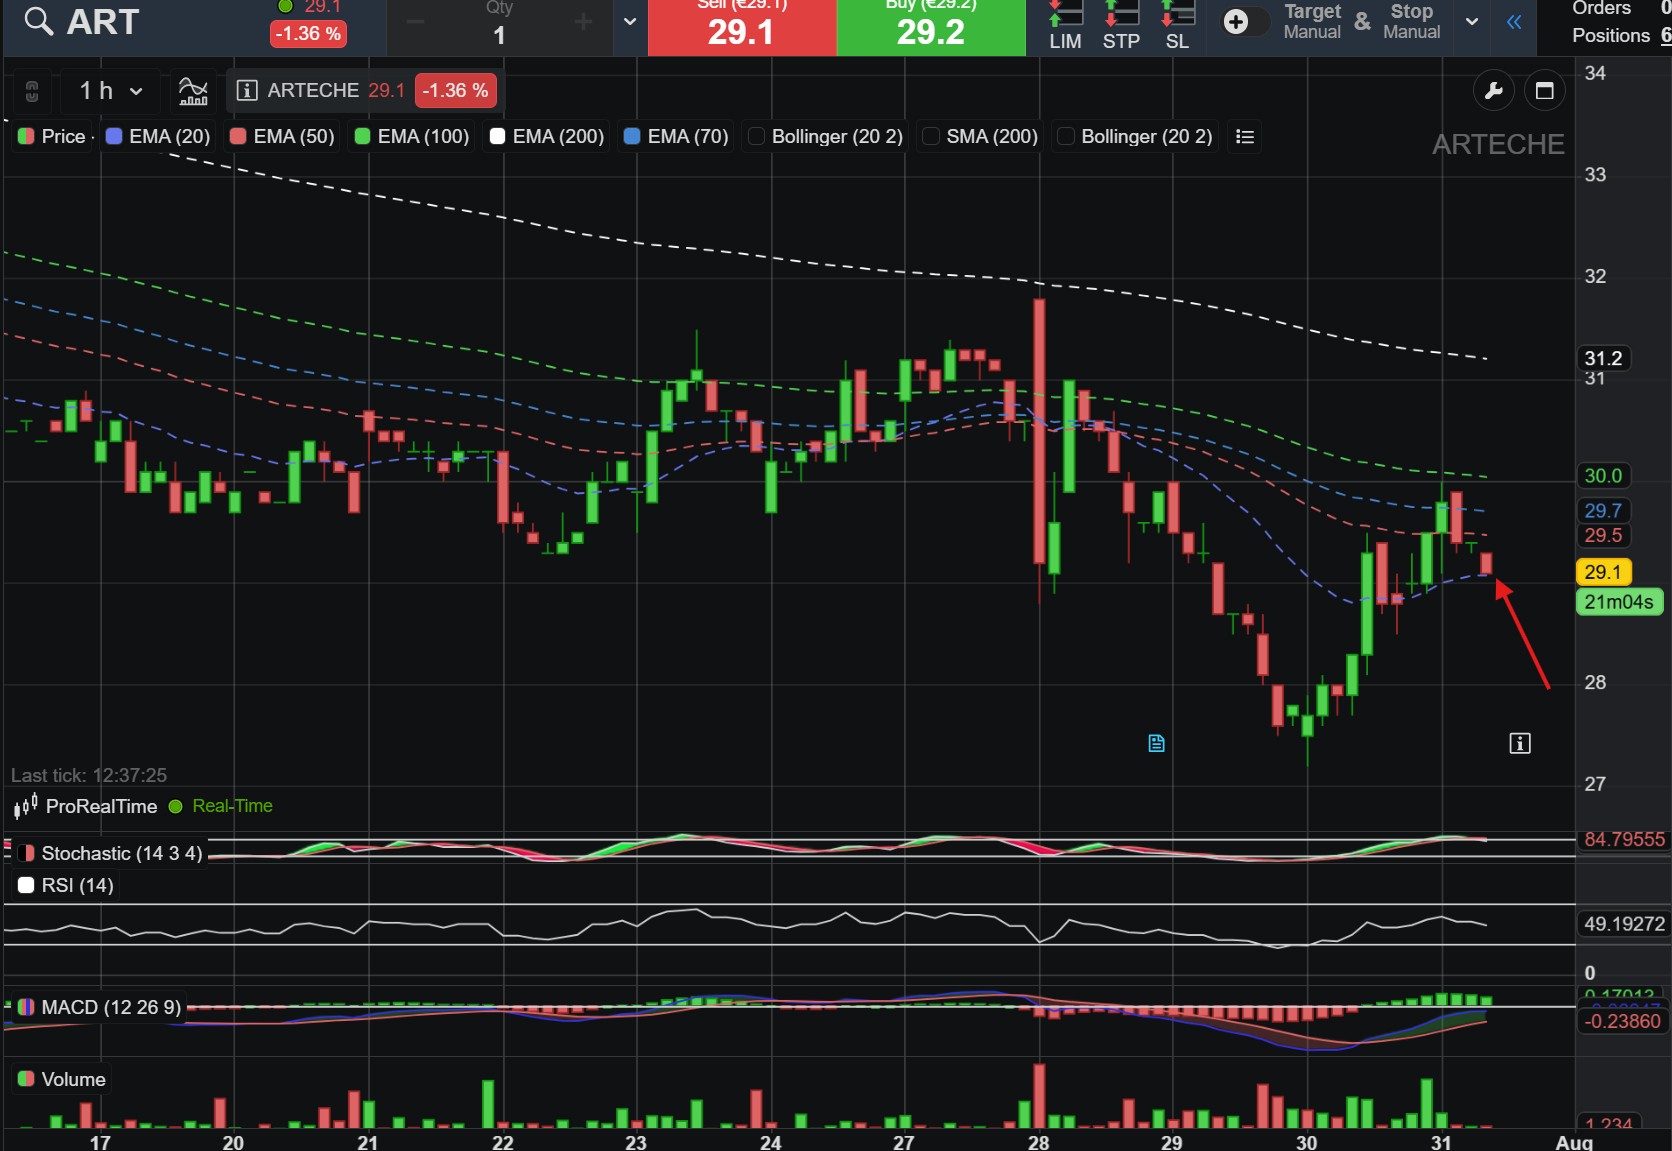Toggle EMA (100) indicator visibility
The image size is (1672, 1151).
click(413, 136)
